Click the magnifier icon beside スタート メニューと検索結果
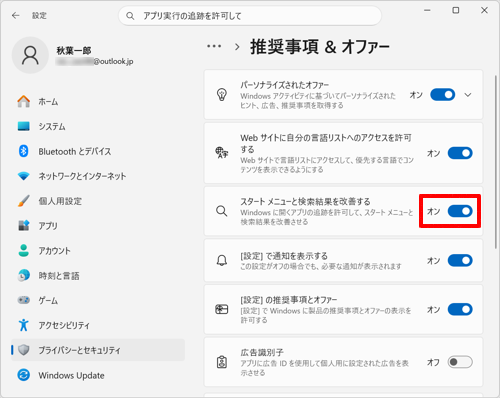 point(222,211)
